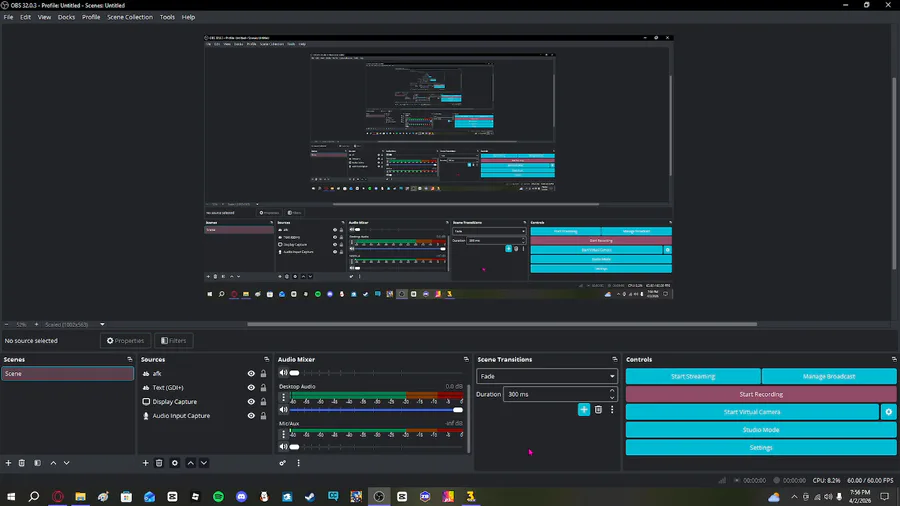Decrease transition duration stepper down arrow
Screen dimensions: 900x506
[612, 398]
